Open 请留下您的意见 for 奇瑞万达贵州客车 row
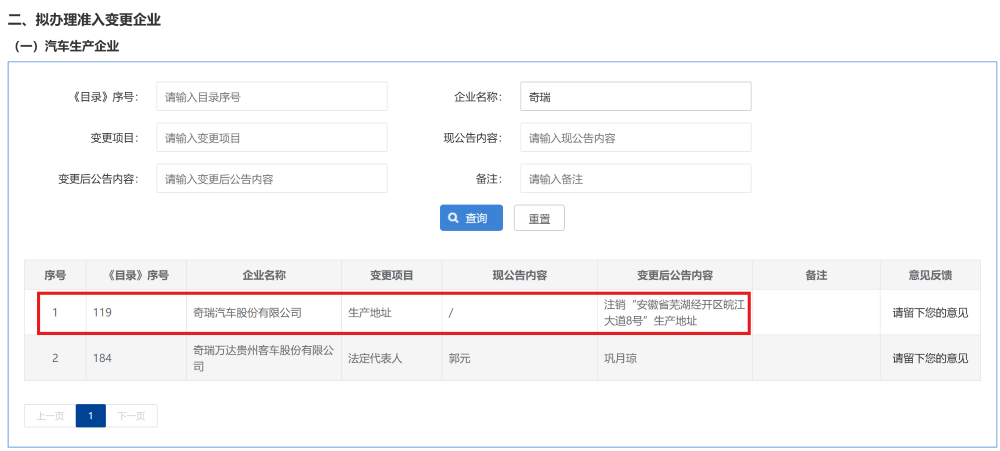The image size is (1000, 451). point(930,359)
